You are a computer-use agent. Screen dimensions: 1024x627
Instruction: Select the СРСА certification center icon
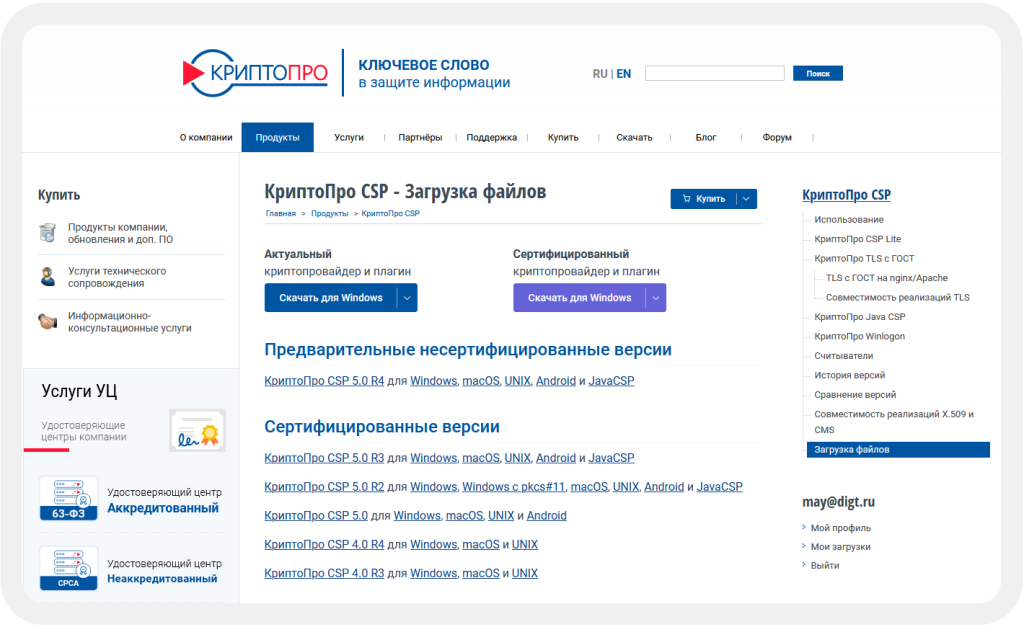68,566
